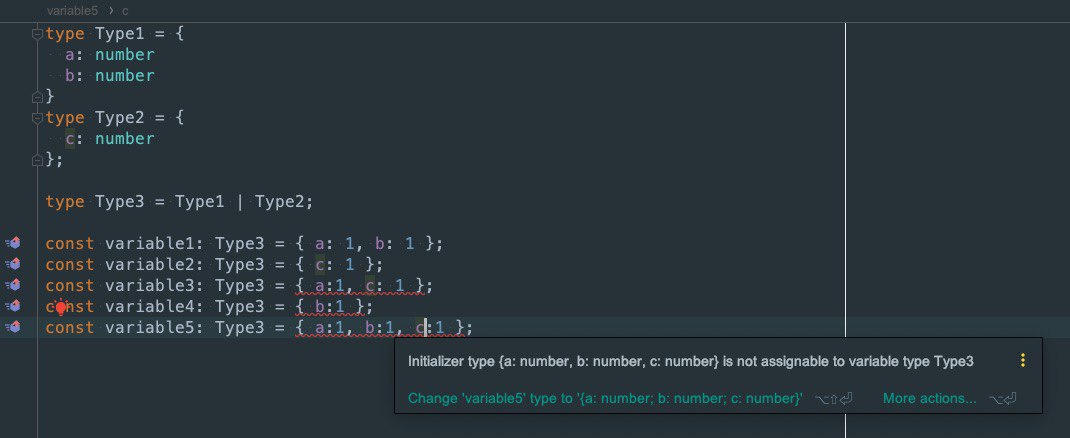Click highlighted property c in Type2

[70, 139]
